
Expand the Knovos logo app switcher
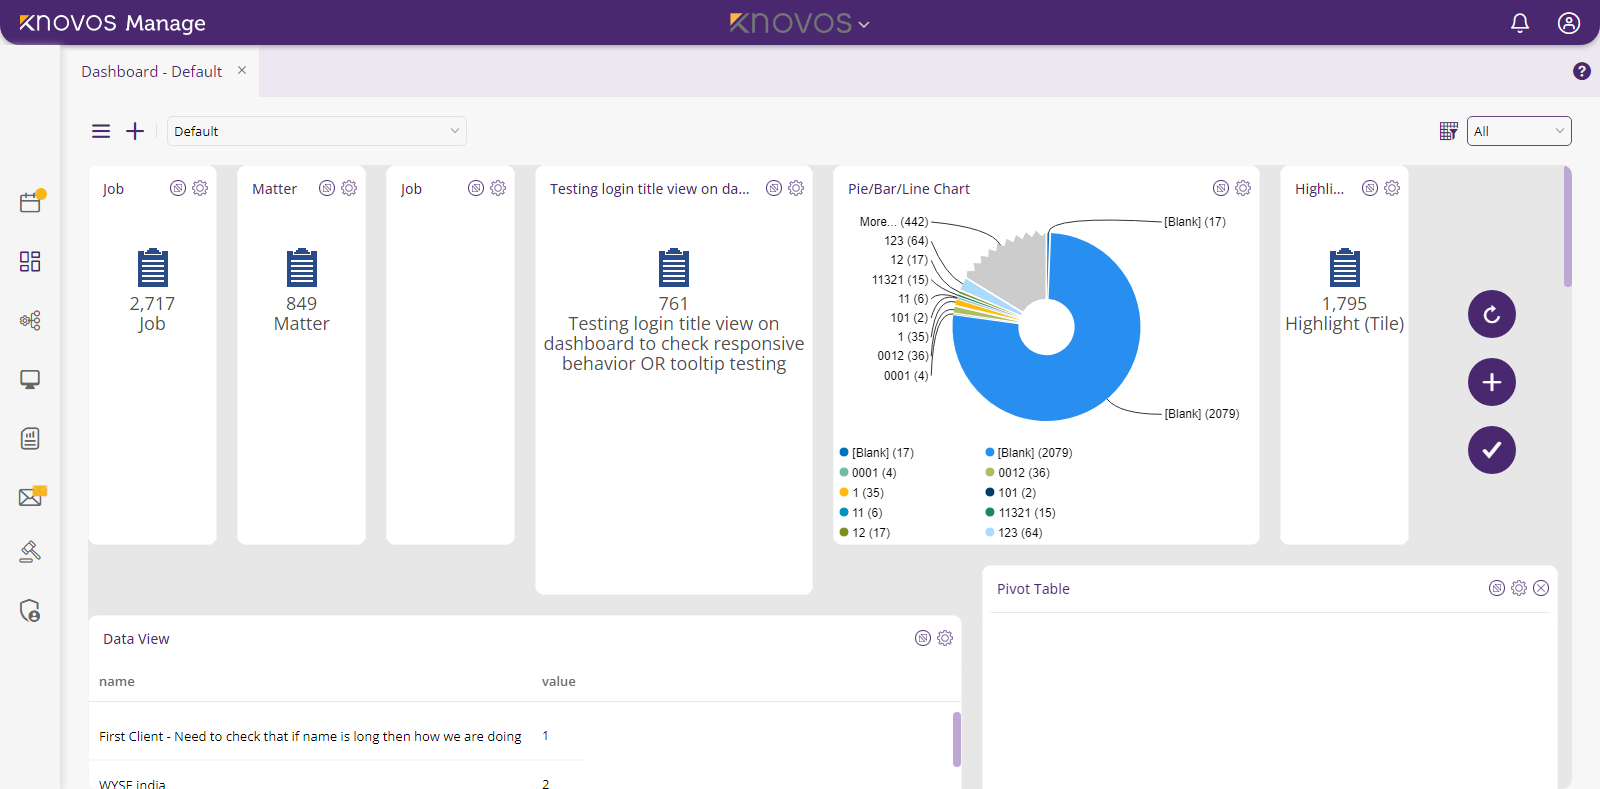pyautogui.click(x=799, y=23)
